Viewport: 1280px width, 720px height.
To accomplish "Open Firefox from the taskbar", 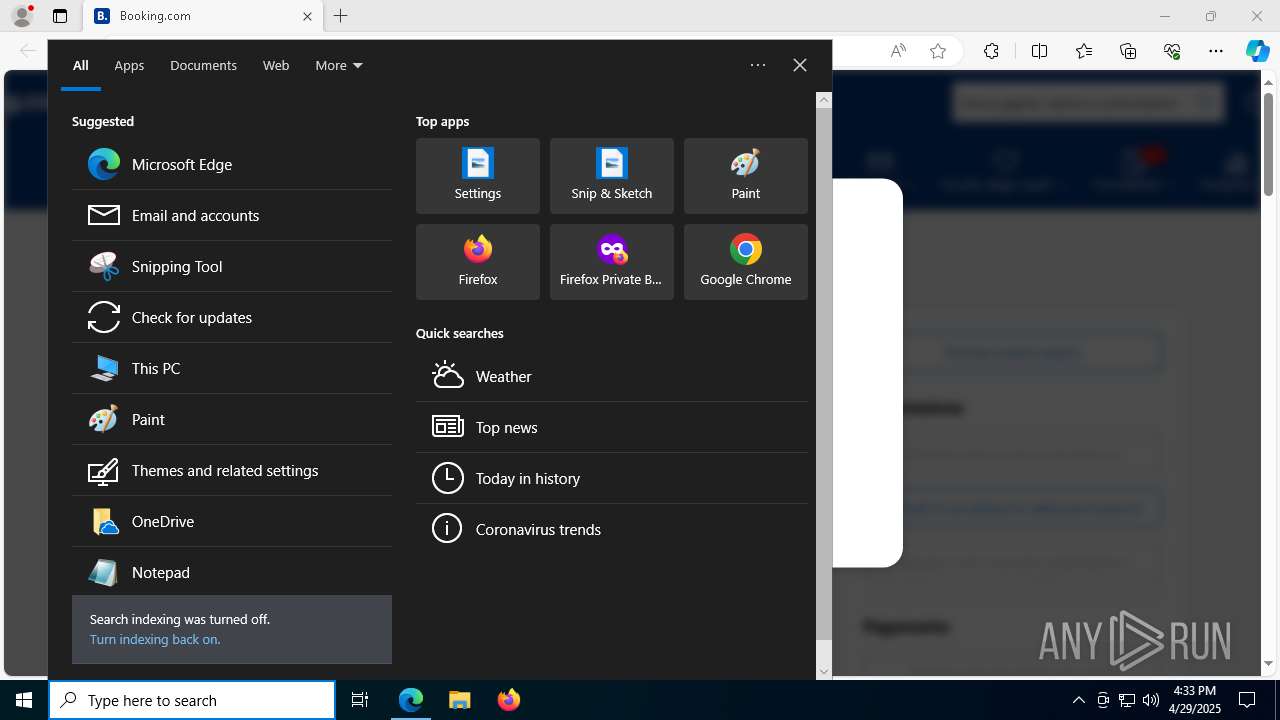I will [x=509, y=700].
